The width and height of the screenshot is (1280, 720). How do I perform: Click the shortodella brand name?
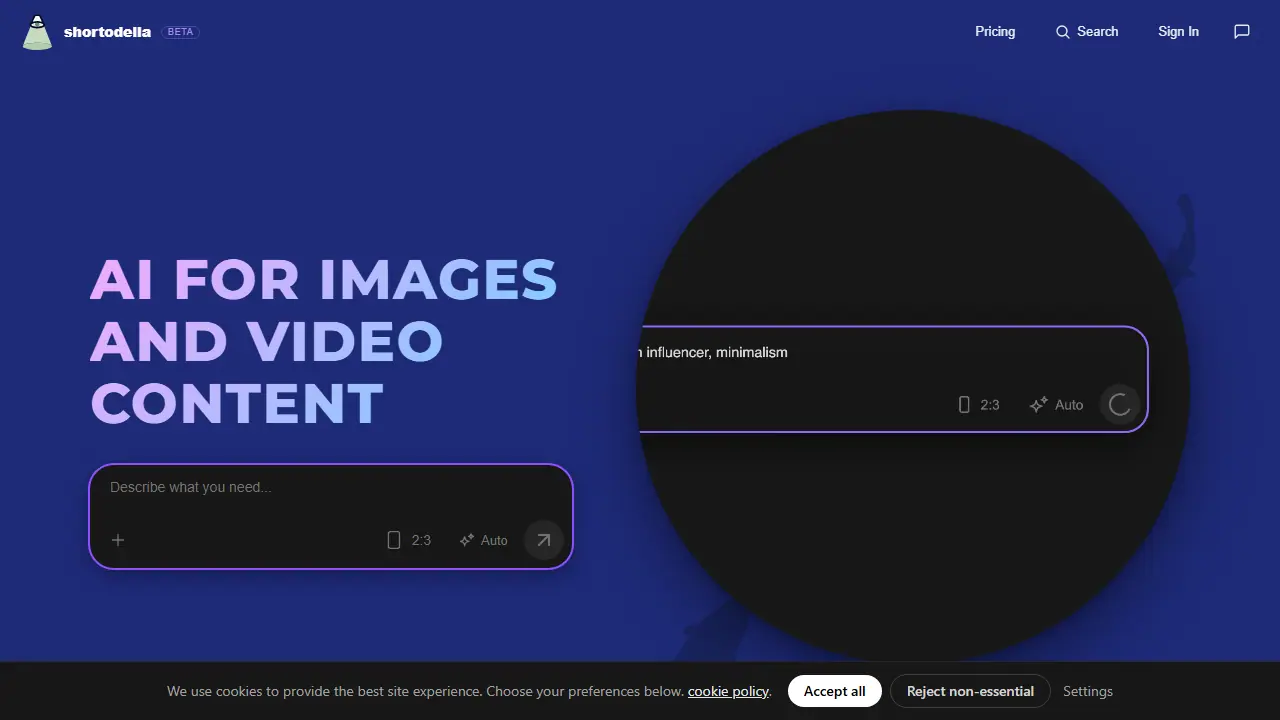pos(107,32)
